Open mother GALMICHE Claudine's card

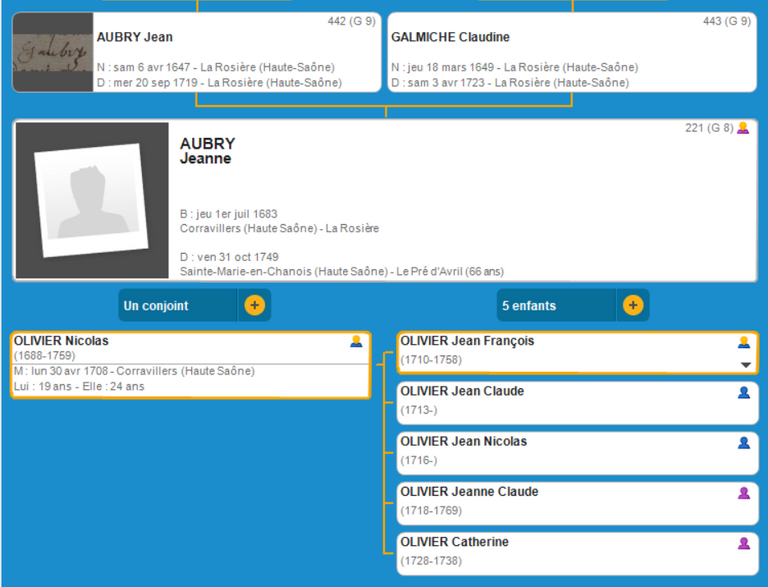571,52
